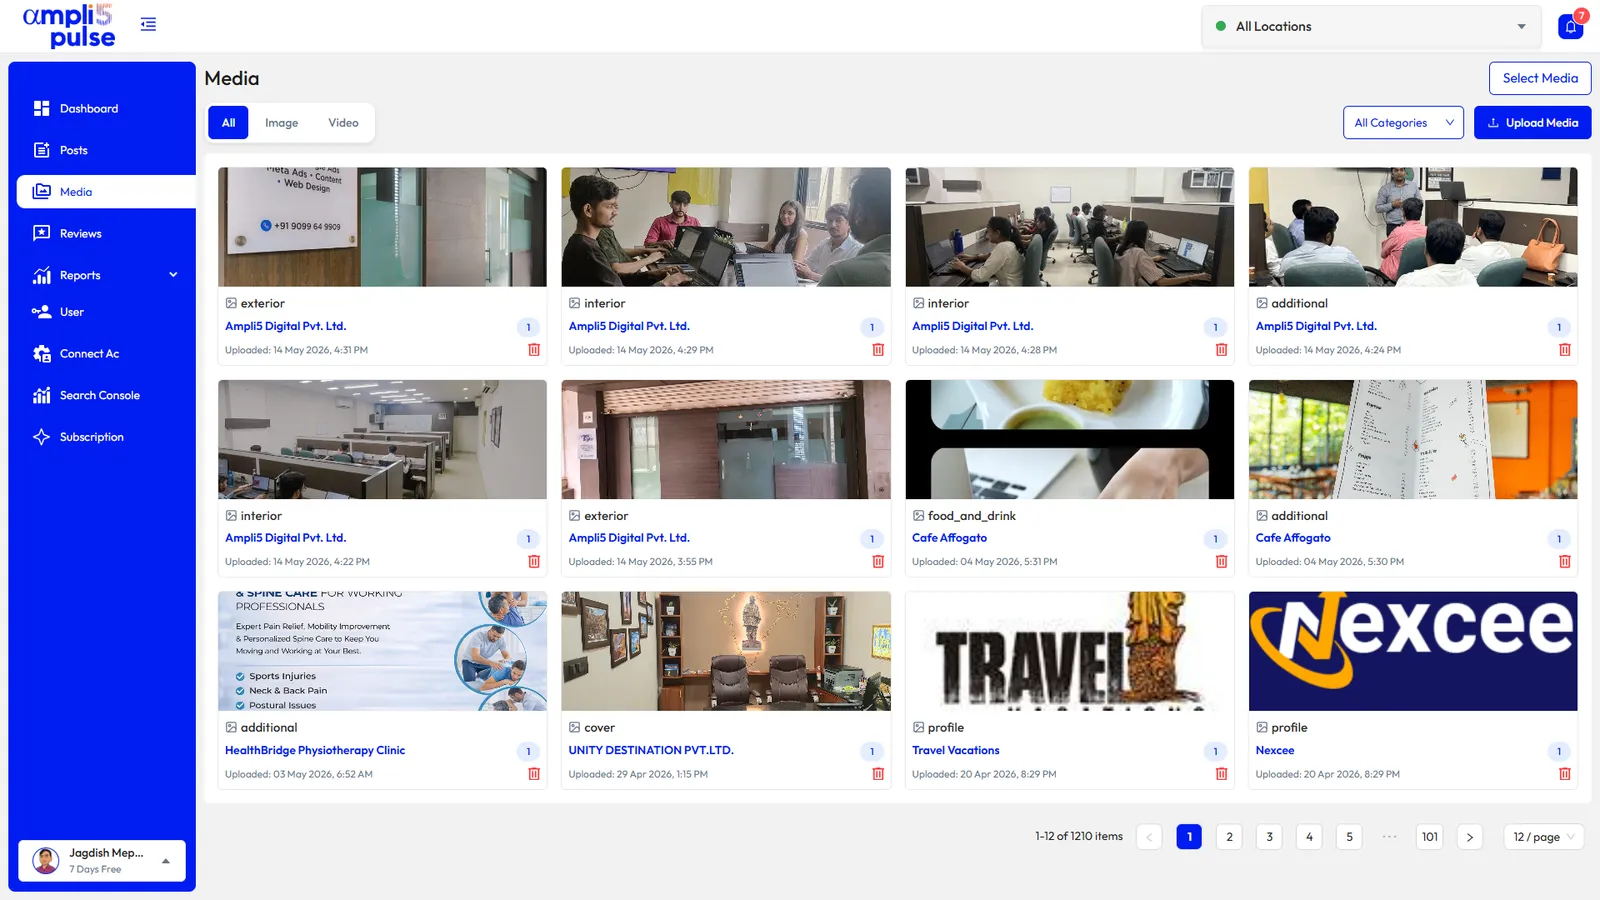The height and width of the screenshot is (900, 1600).
Task: Expand the Jagdish Mep... user profile menu
Action: pyautogui.click(x=102, y=860)
